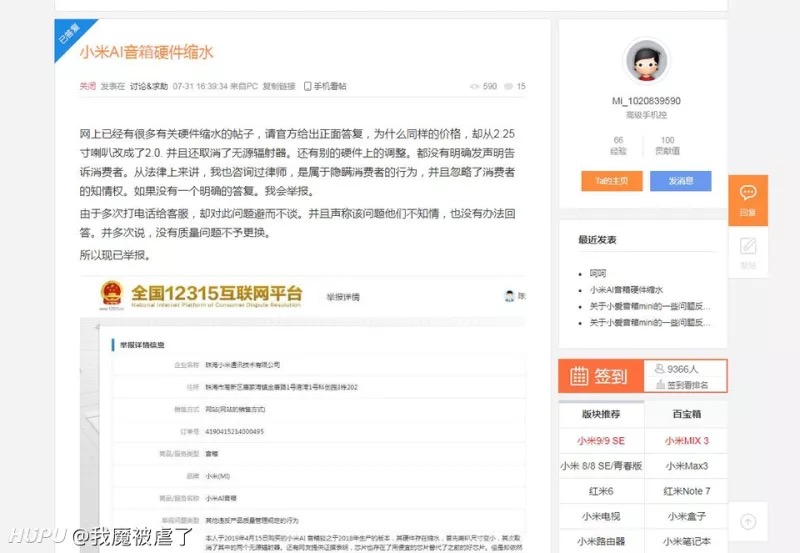Switch to the 版块推荐 tab

coord(601,414)
